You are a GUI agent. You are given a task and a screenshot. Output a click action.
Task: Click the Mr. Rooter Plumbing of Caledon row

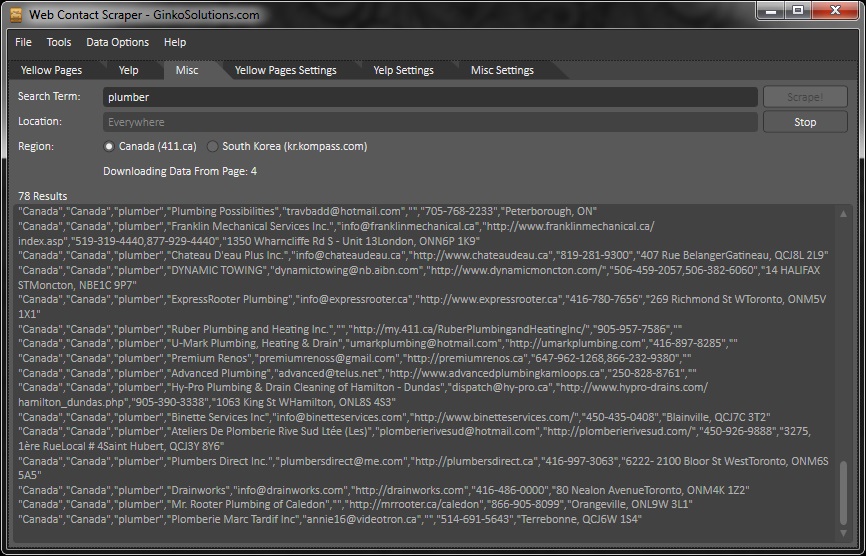356,504
